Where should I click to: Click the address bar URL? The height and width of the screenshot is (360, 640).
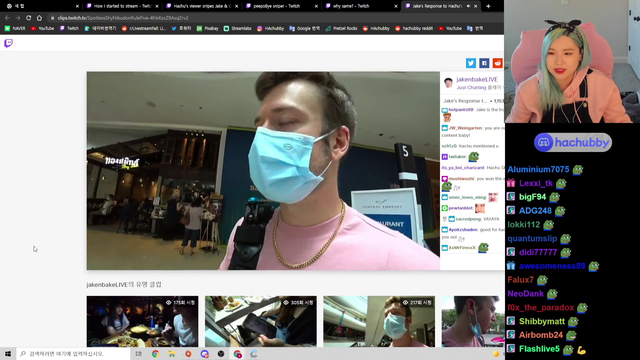pyautogui.click(x=123, y=18)
